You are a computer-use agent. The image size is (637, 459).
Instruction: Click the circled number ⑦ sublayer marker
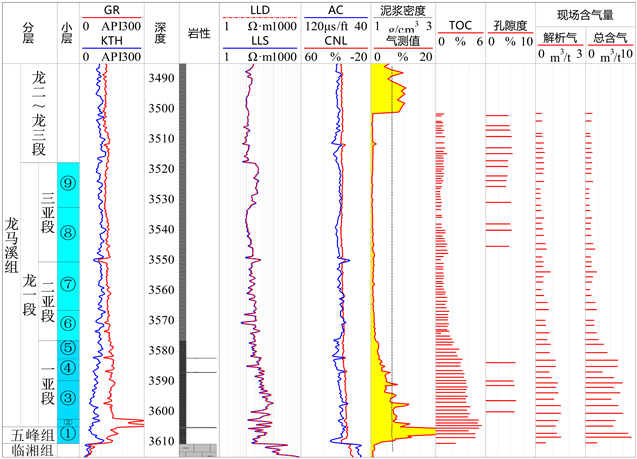(x=68, y=283)
